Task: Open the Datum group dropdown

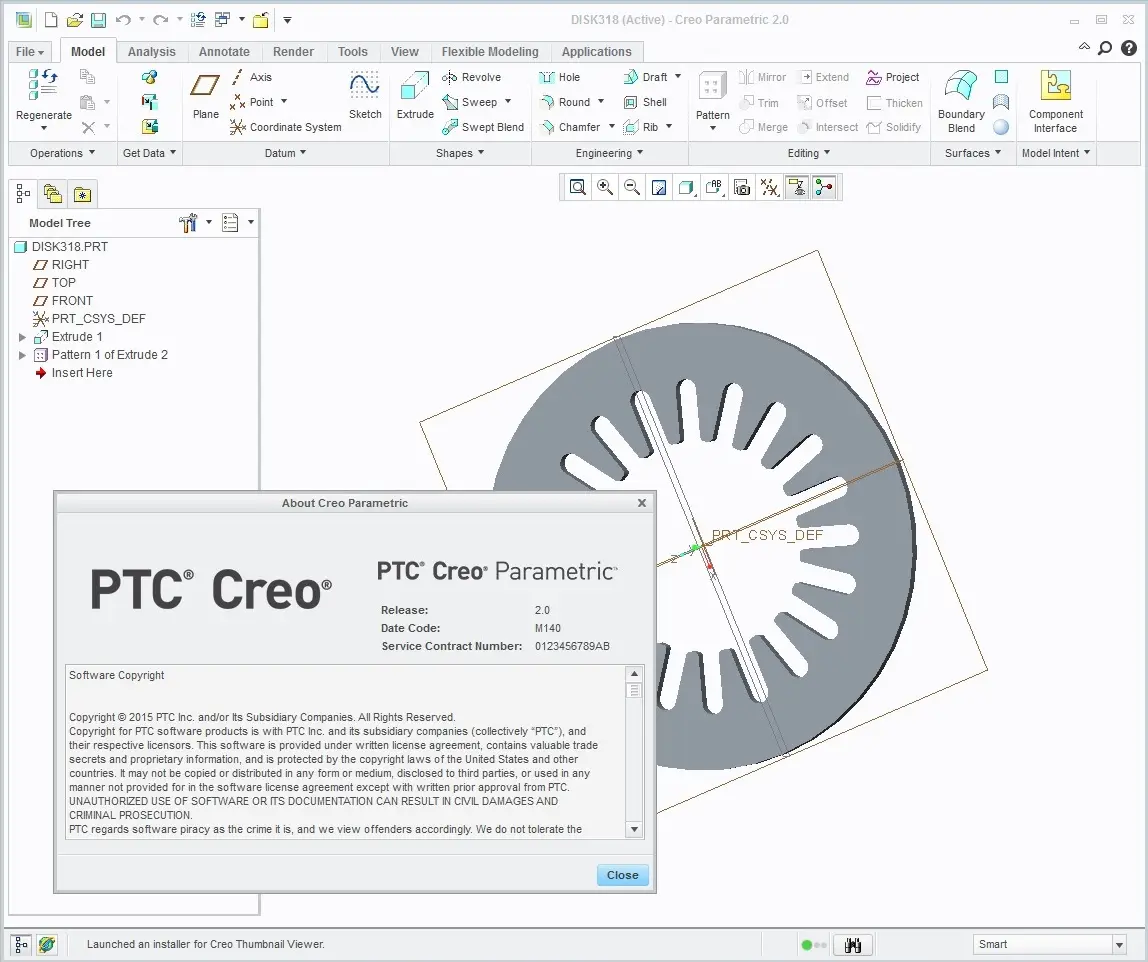Action: (286, 153)
